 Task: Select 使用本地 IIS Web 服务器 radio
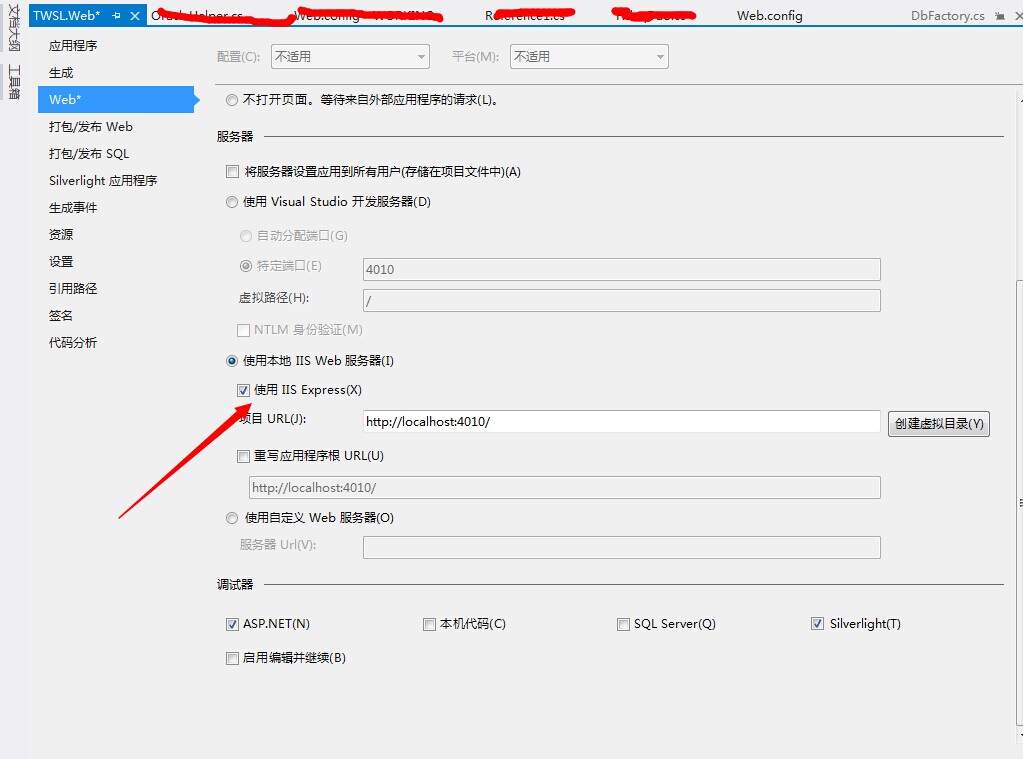(232, 361)
